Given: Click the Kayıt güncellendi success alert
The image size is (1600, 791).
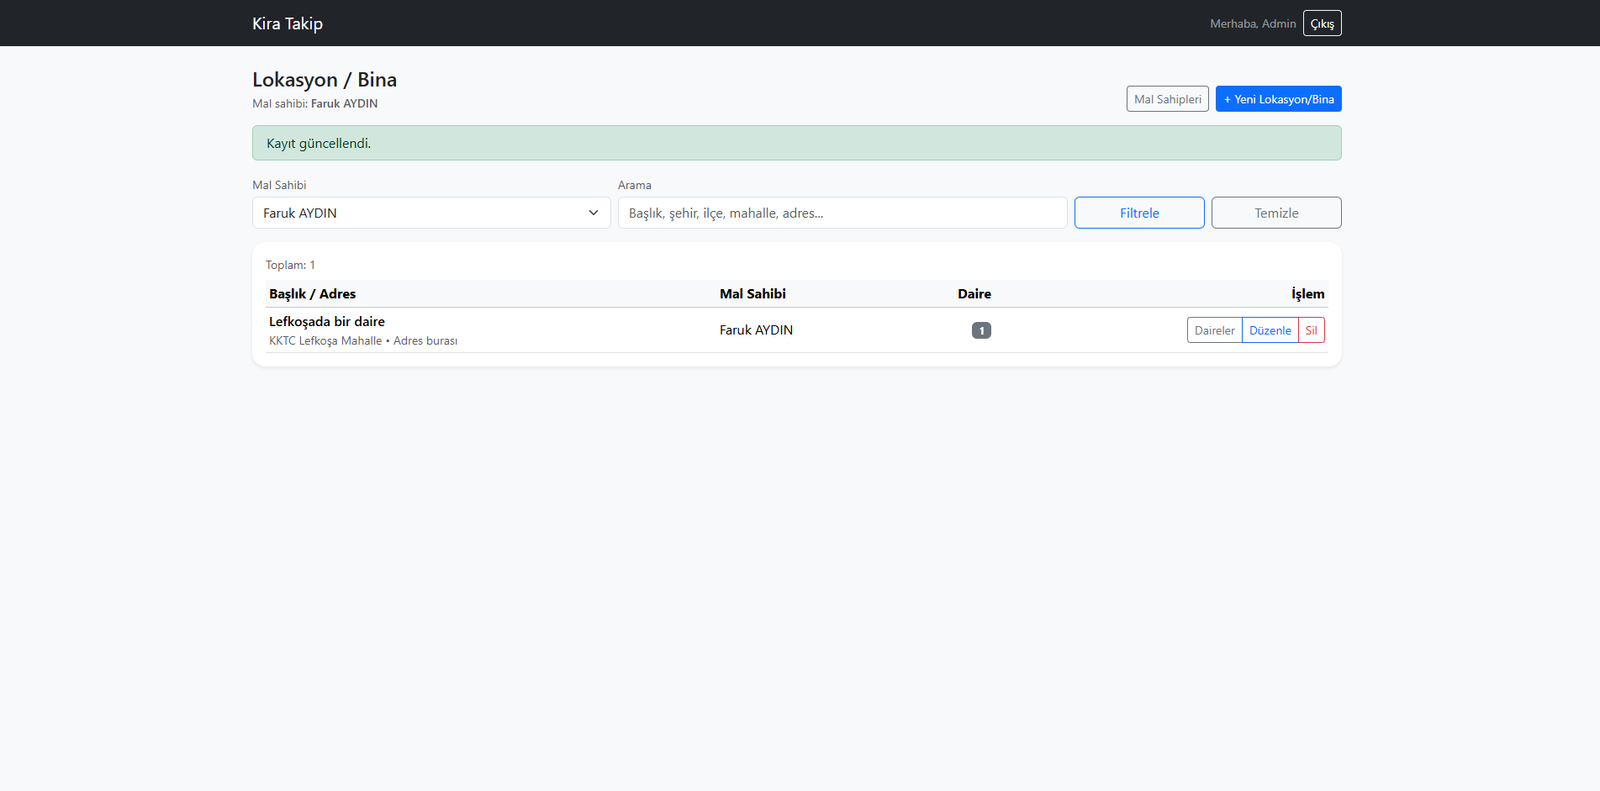Looking at the screenshot, I should tap(796, 143).
